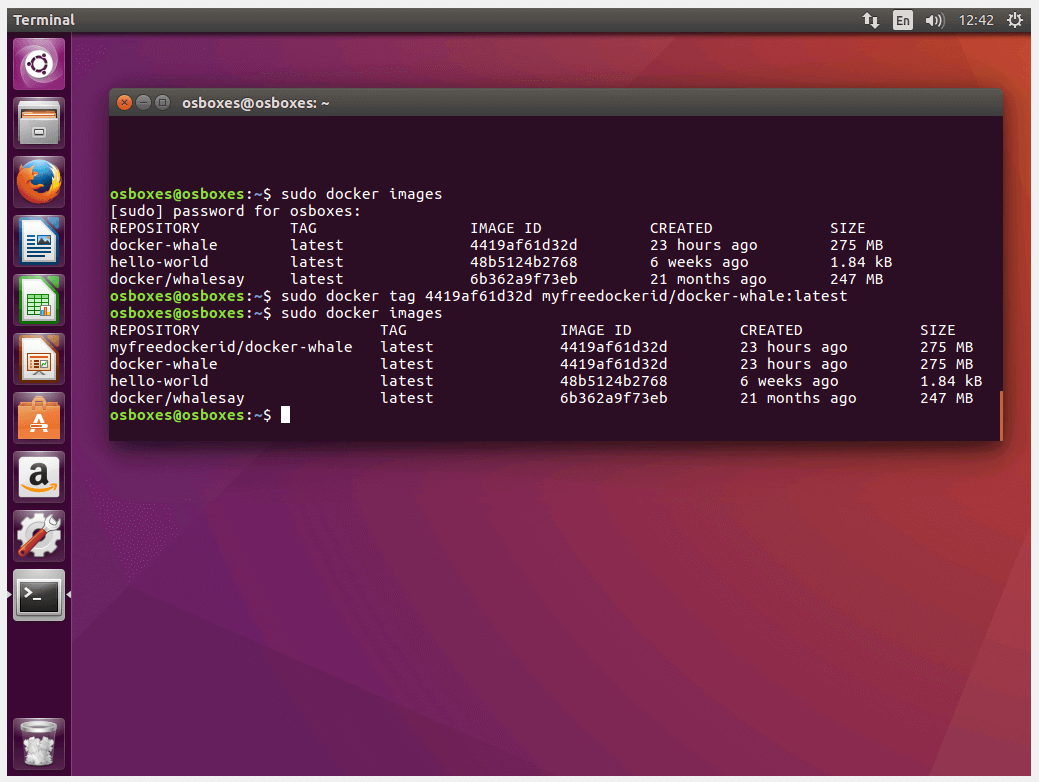Open the Files manager from launcher

pyautogui.click(x=39, y=123)
